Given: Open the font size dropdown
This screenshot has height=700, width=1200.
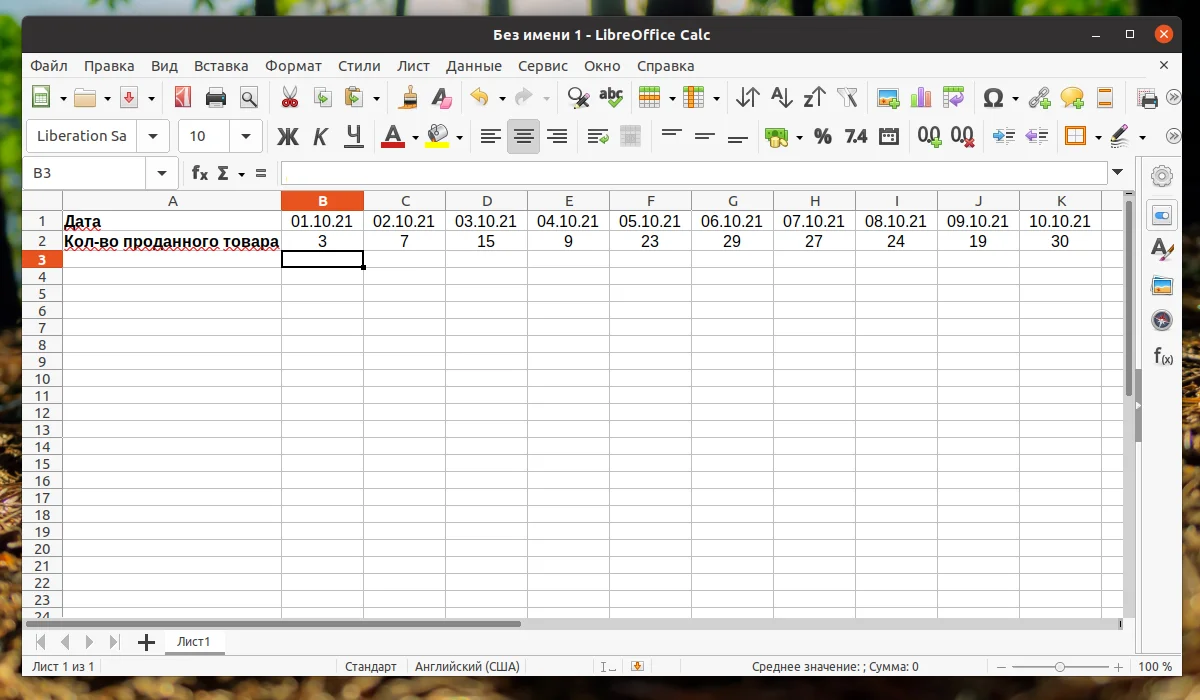Looking at the screenshot, I should (x=246, y=136).
